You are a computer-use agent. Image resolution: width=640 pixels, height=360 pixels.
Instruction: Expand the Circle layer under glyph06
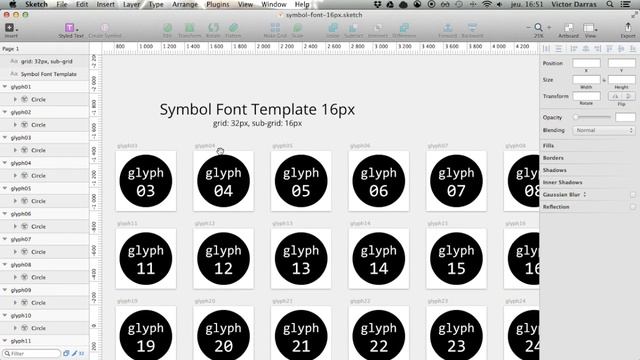pyautogui.click(x=16, y=226)
